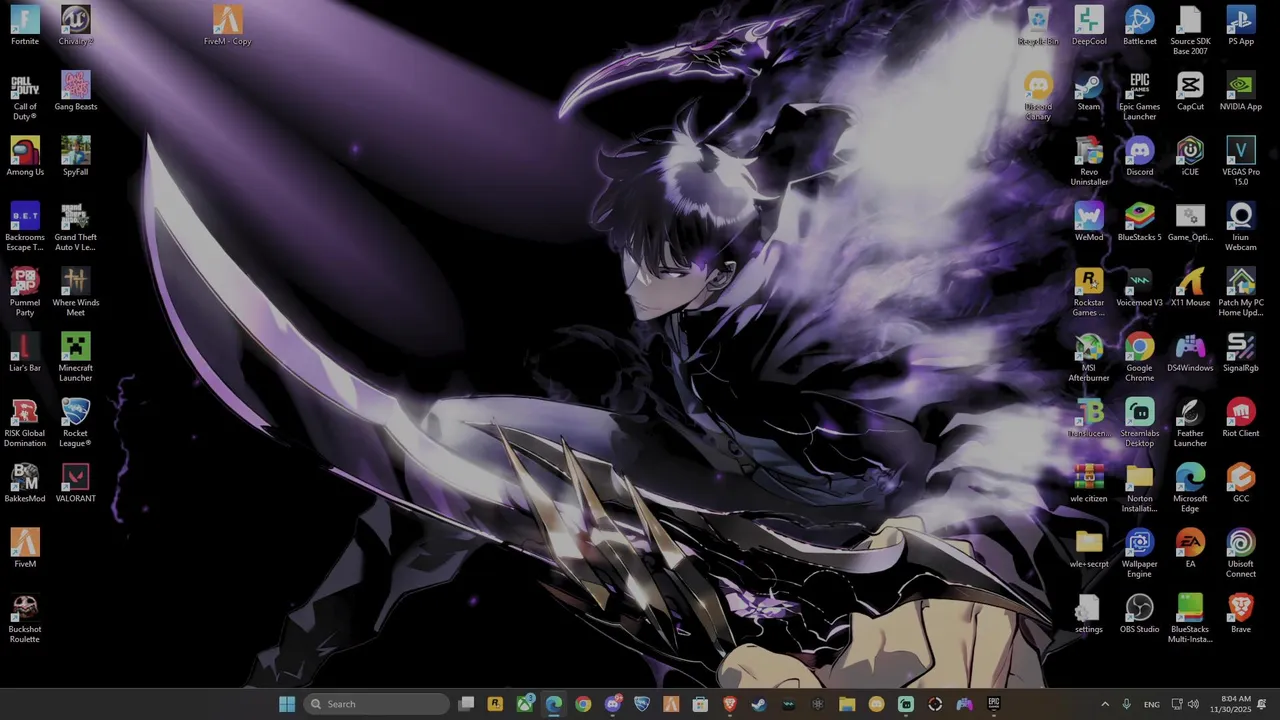The height and width of the screenshot is (720, 1280).
Task: Select the Discord desktop shortcut
Action: coord(1140,157)
